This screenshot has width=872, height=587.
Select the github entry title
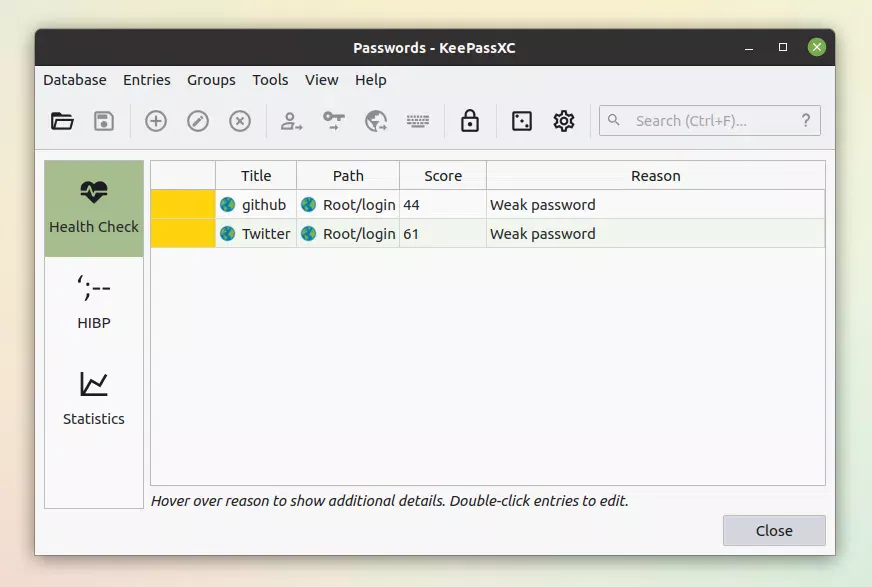click(264, 205)
